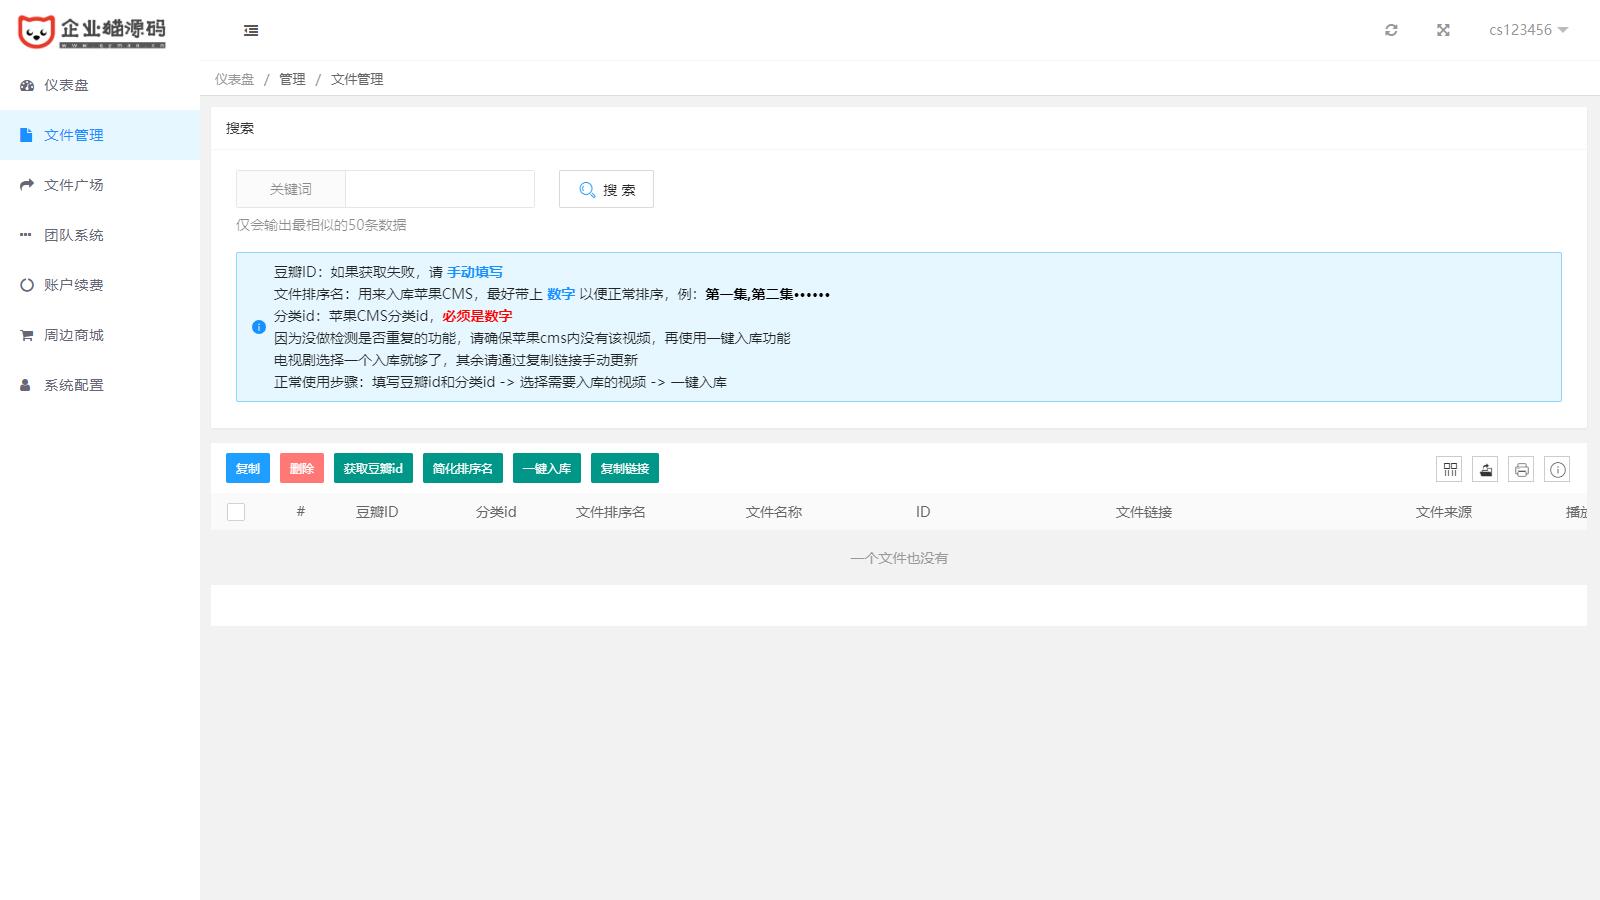Open column settings via the grid icon
This screenshot has width=1600, height=900.
click(1449, 467)
